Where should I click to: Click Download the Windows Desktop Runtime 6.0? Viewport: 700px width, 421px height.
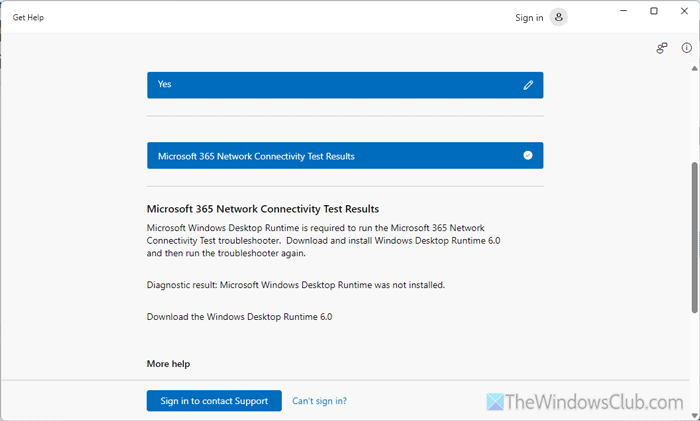coord(239,317)
